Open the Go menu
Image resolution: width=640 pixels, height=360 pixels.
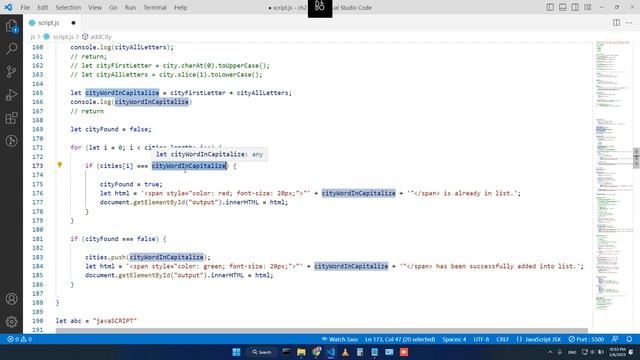113,7
